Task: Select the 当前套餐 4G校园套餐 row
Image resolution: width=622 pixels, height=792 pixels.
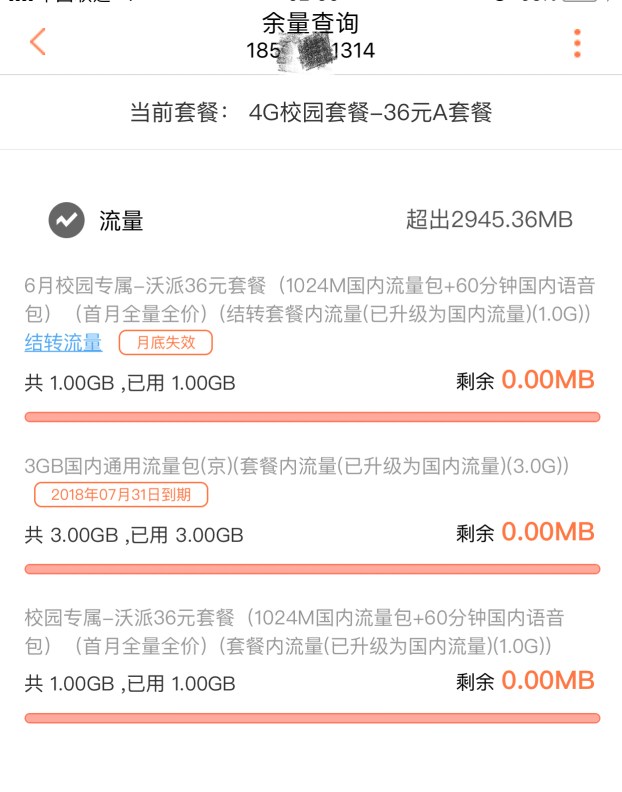Action: [x=311, y=112]
